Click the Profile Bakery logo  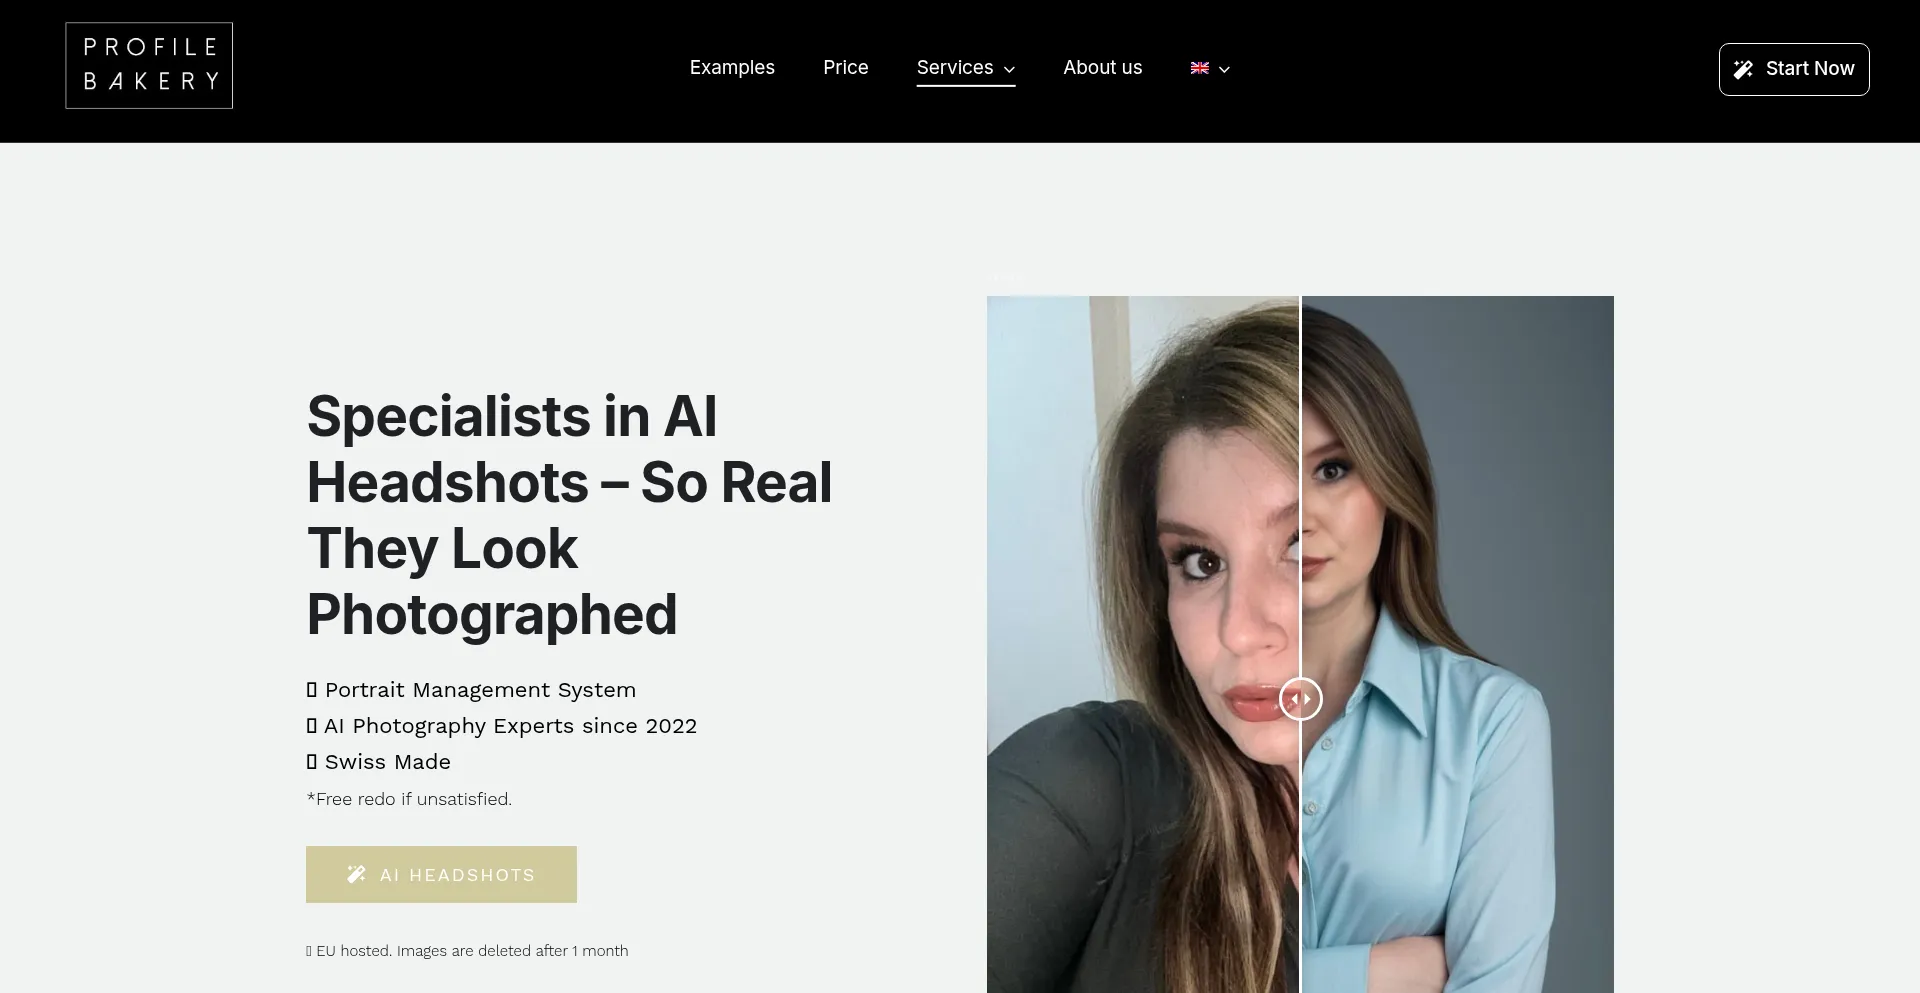[149, 65]
